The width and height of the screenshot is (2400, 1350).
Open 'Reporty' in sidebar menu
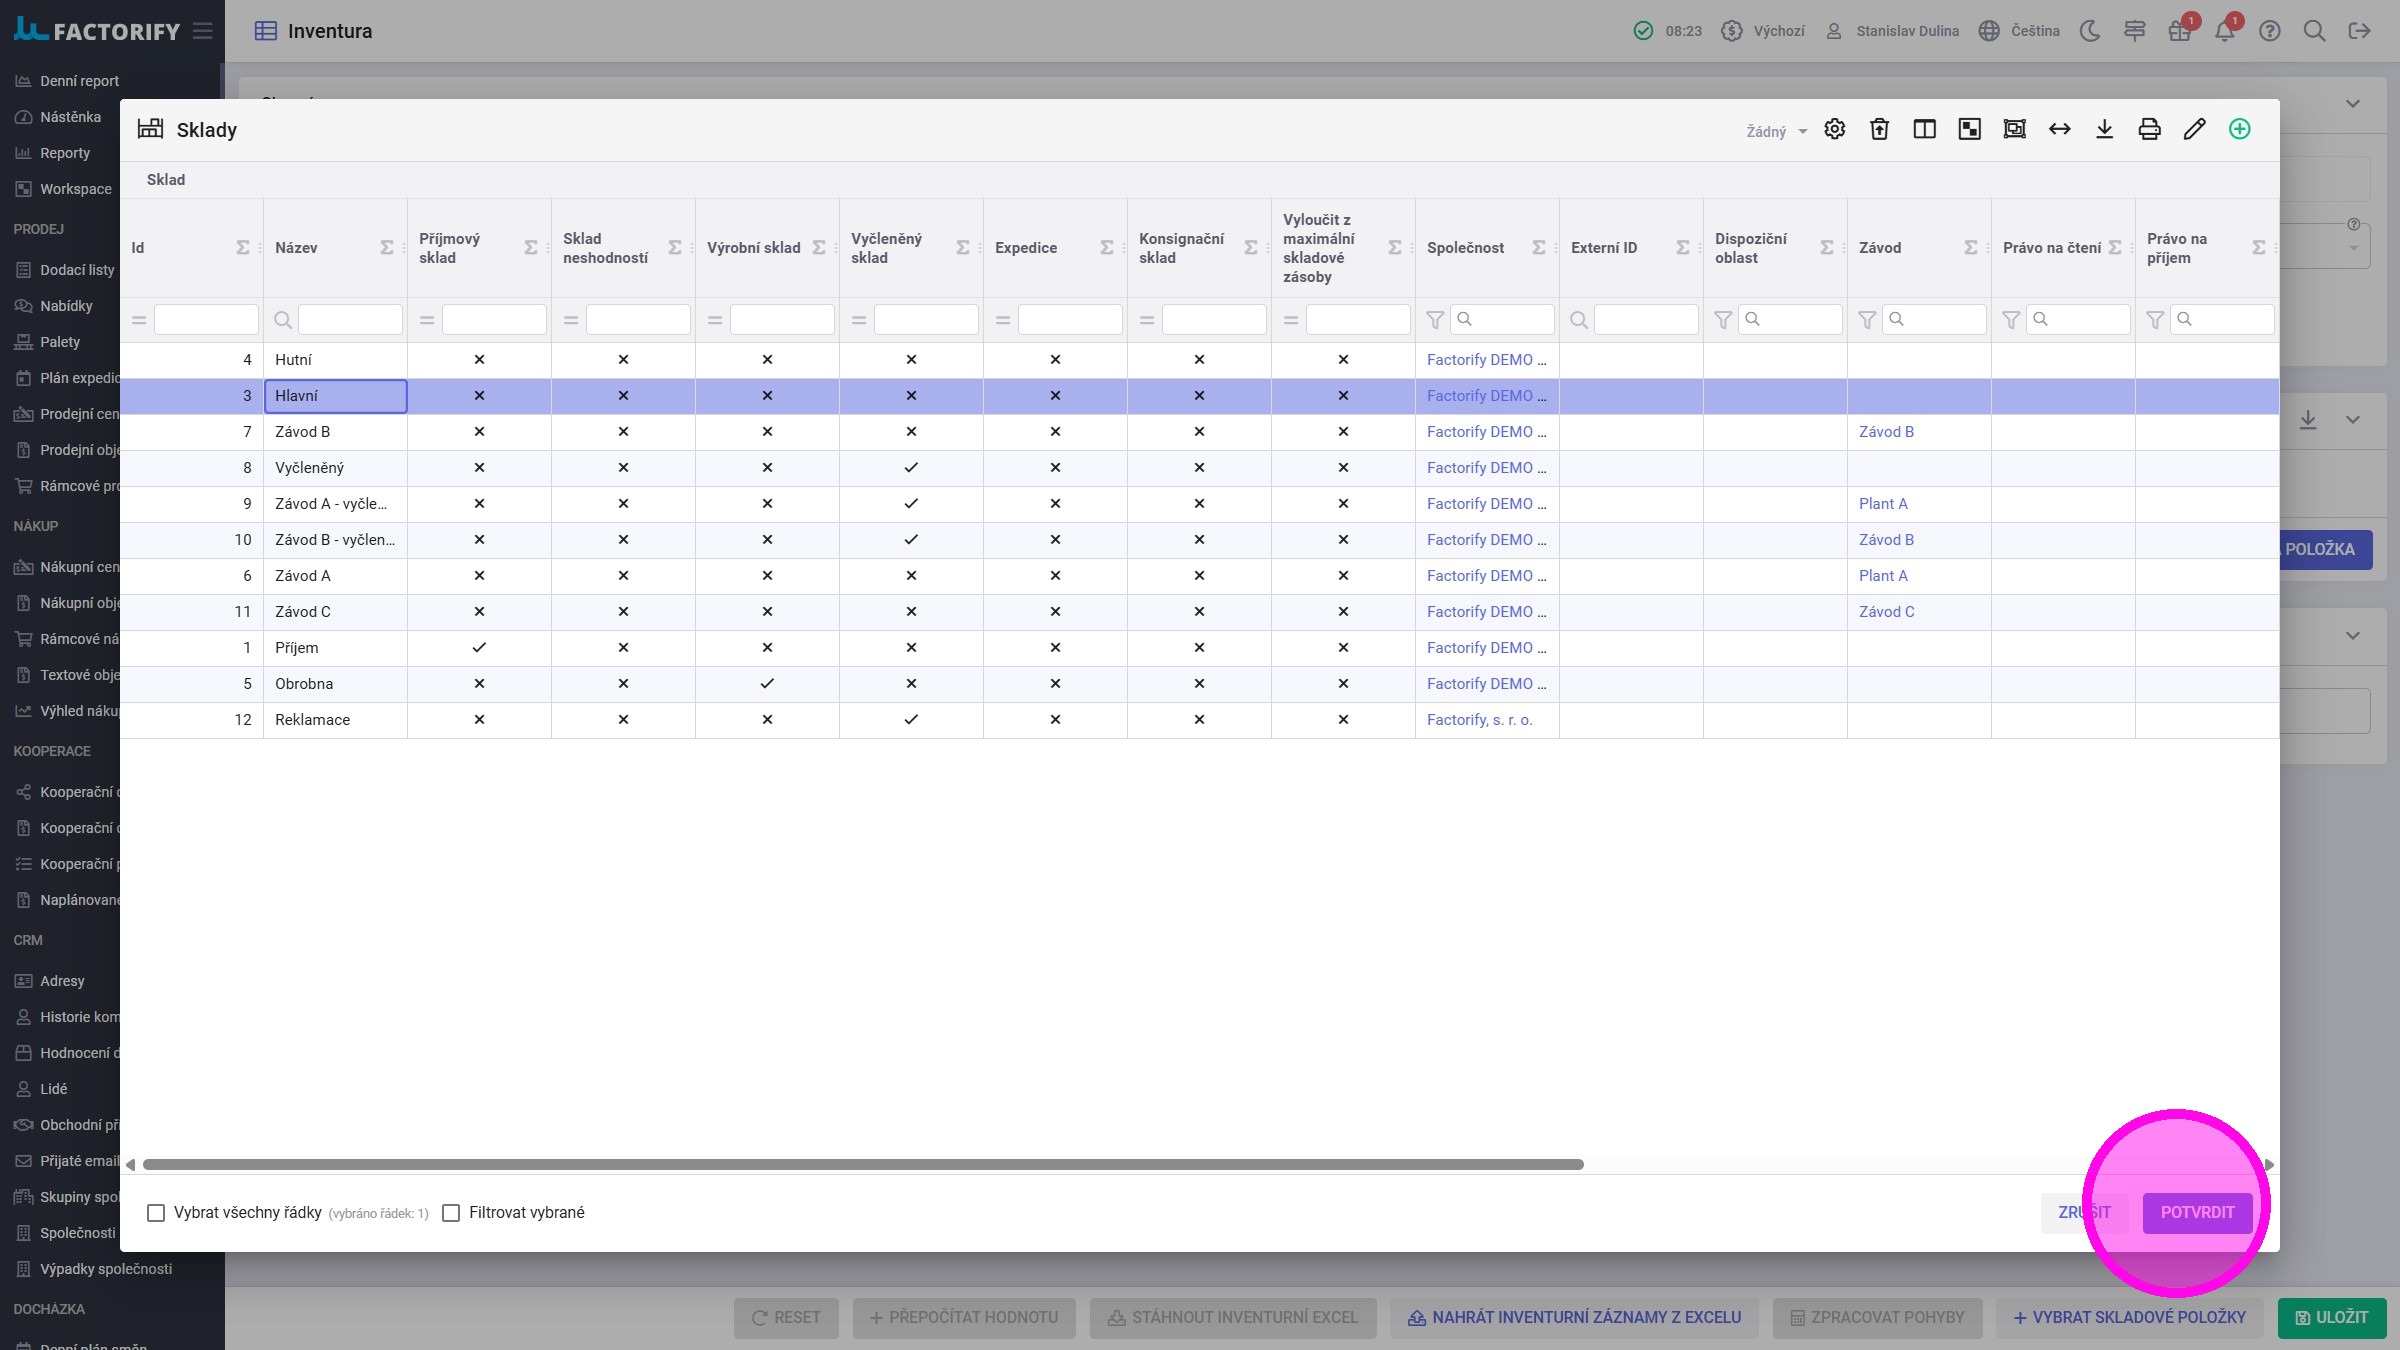click(x=65, y=153)
